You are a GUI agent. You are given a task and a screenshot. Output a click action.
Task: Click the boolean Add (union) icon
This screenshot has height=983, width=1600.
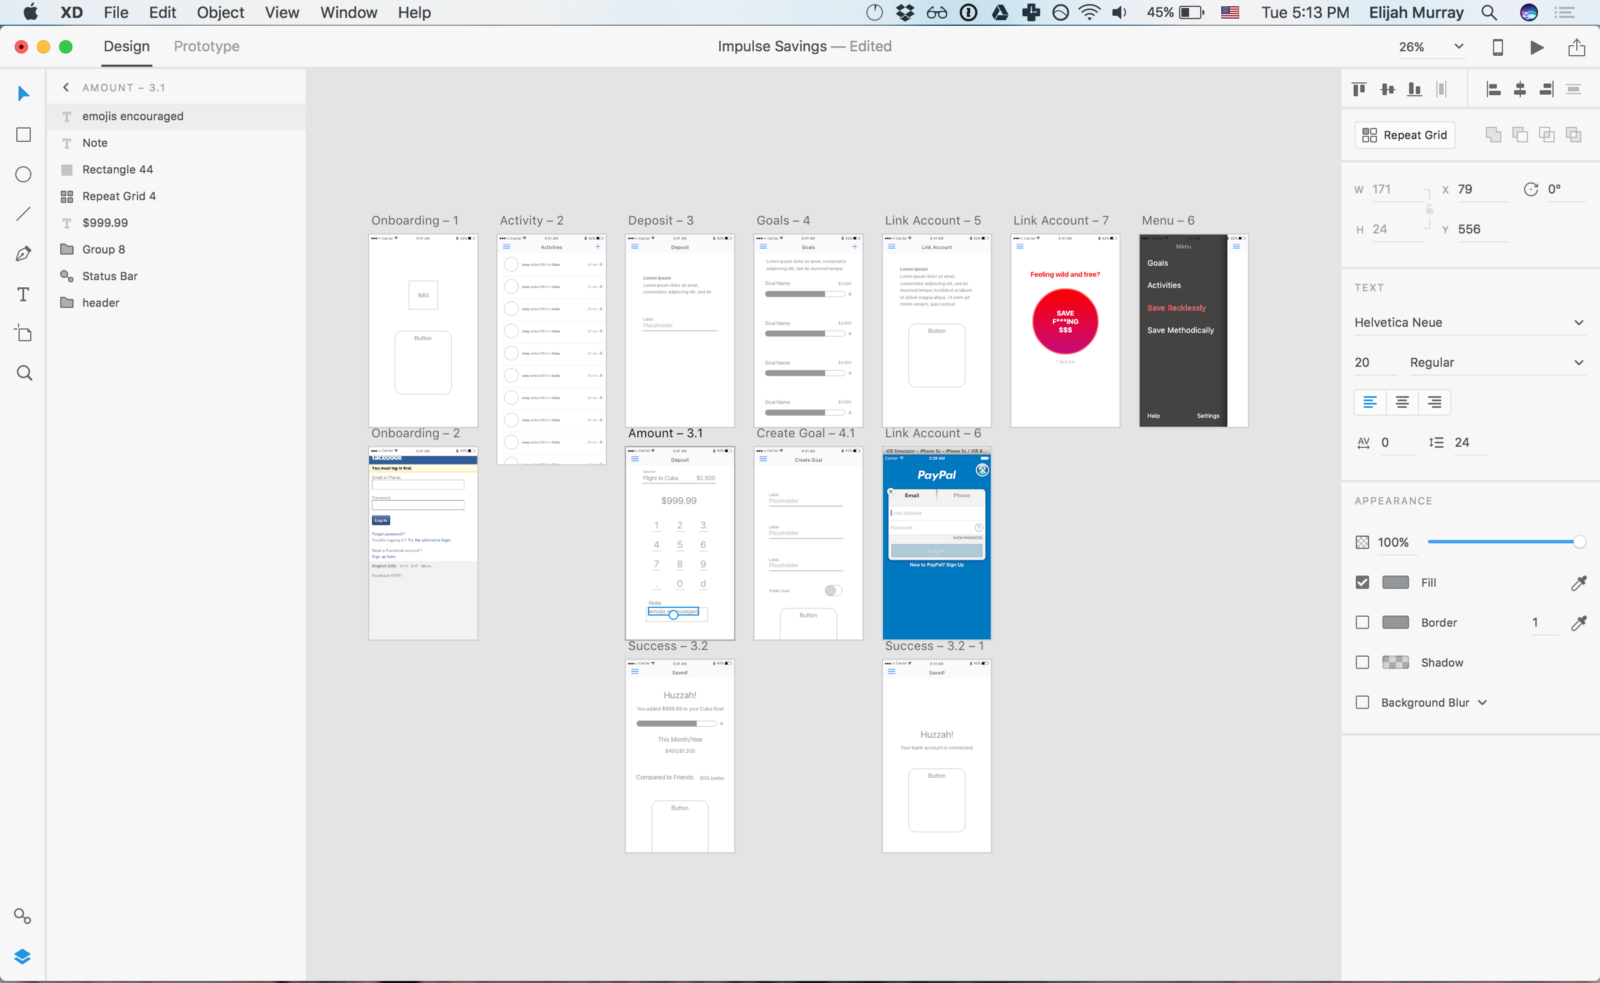point(1494,135)
